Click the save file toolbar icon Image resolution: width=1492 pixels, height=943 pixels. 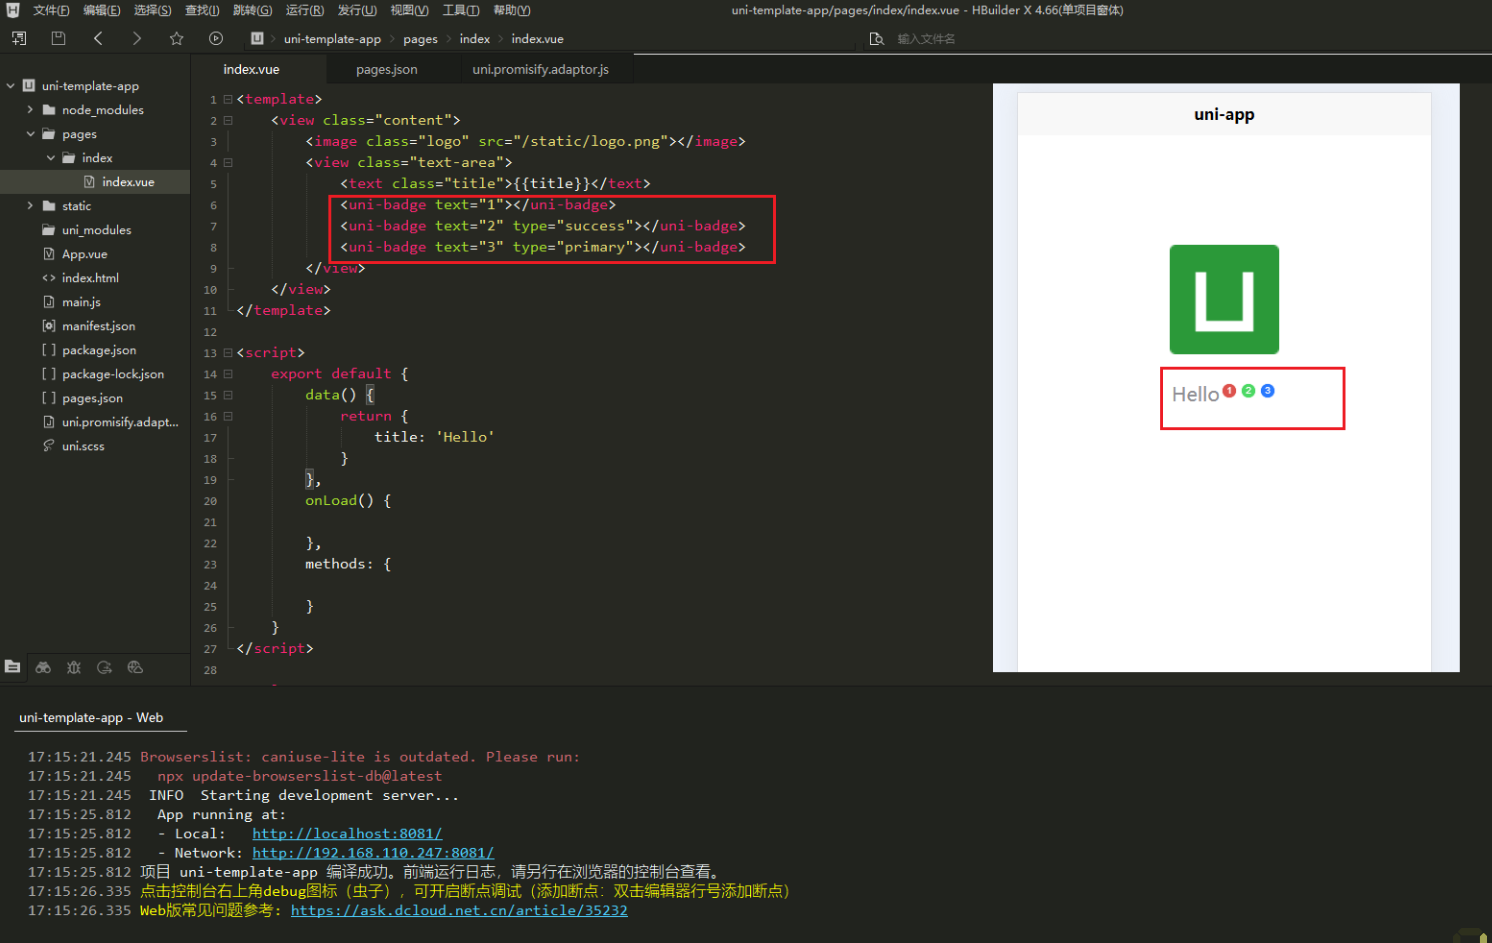tap(58, 38)
